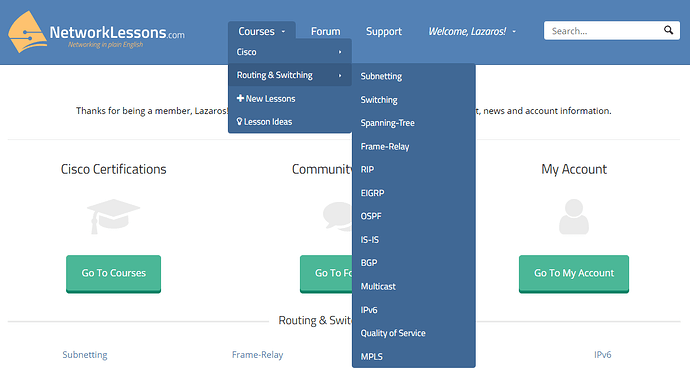Click the My Account person icon

pyautogui.click(x=574, y=216)
